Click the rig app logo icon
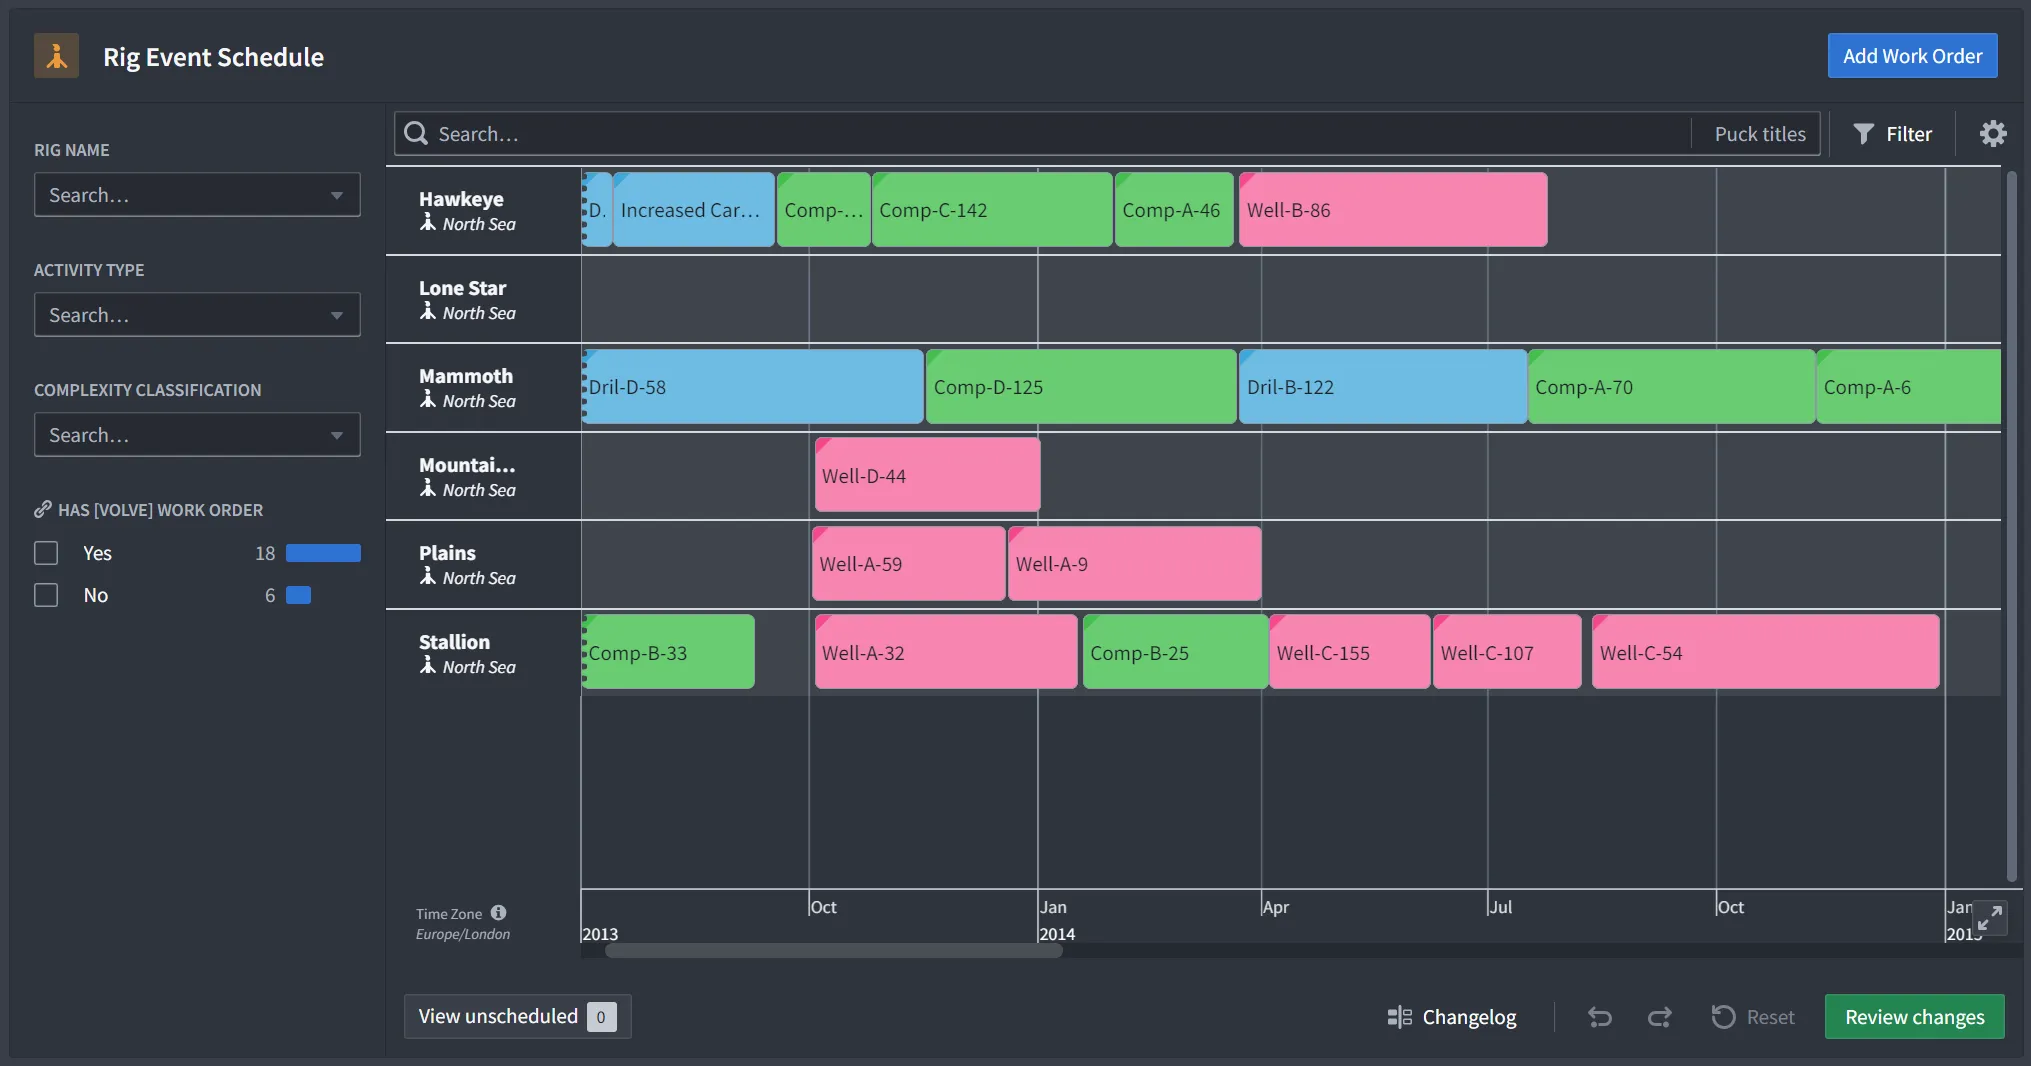 (56, 56)
